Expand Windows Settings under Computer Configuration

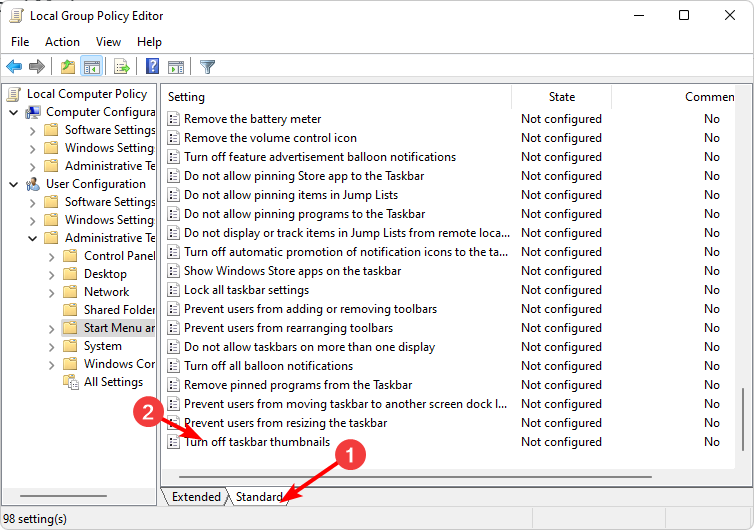coord(32,149)
